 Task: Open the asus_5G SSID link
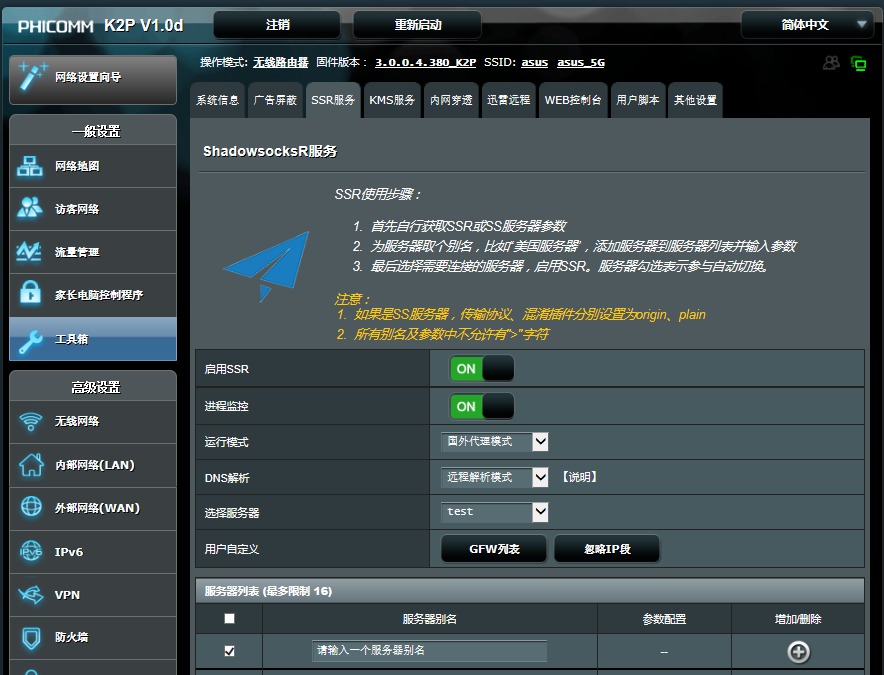point(578,61)
